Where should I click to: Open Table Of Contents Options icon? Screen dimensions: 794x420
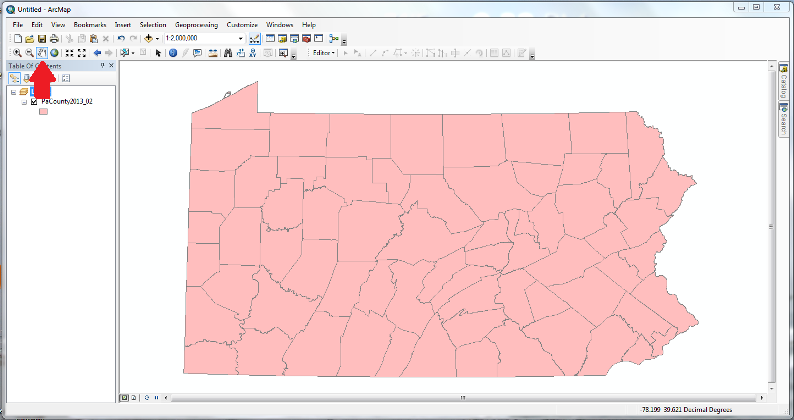click(66, 78)
